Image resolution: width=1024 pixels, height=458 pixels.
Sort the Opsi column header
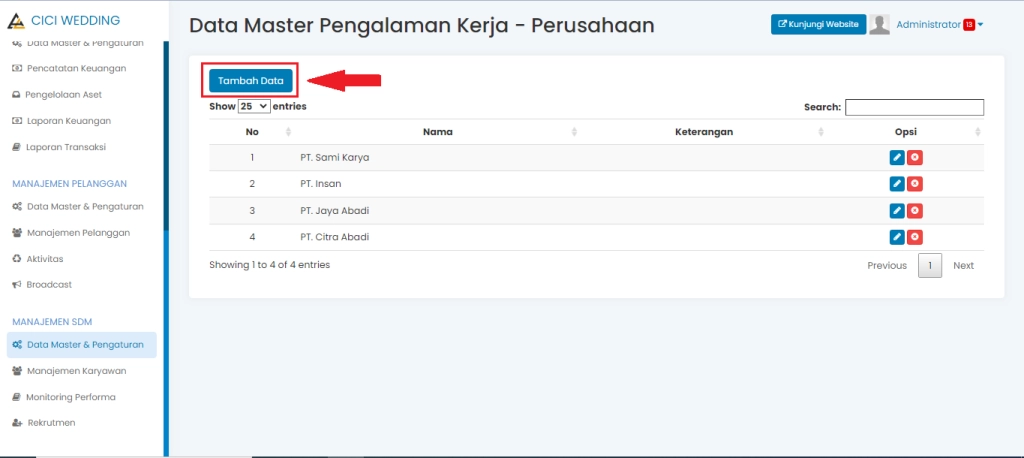pos(906,132)
